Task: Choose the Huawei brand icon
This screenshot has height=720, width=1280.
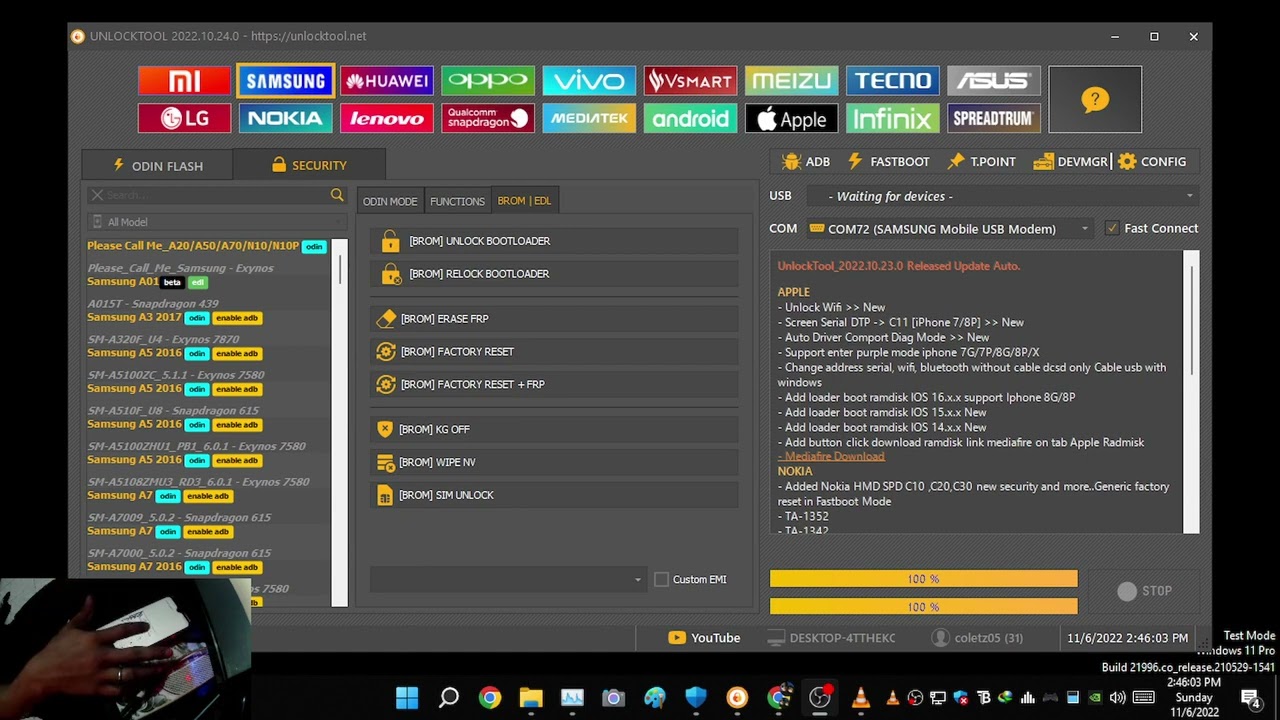Action: pyautogui.click(x=386, y=81)
